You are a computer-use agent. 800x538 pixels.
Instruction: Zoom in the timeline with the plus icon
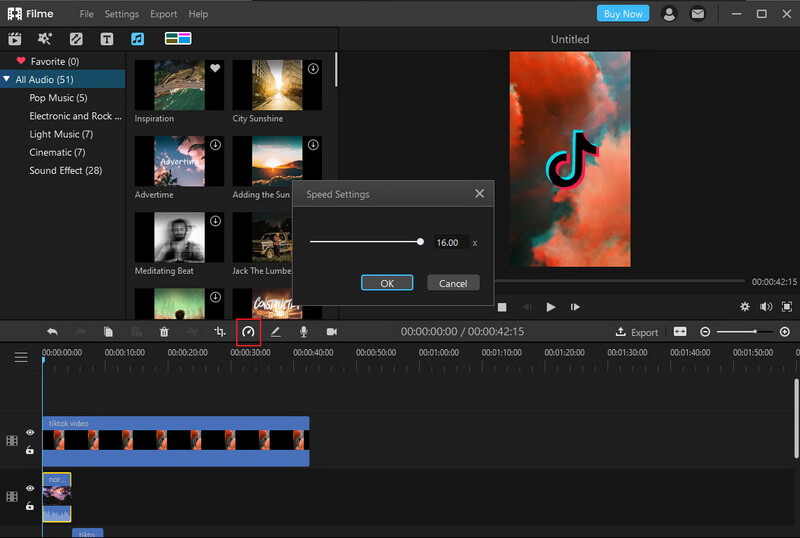[785, 332]
